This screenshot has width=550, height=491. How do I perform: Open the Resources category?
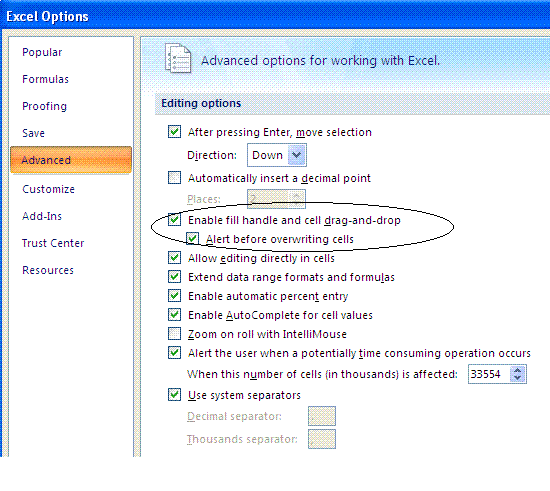pyautogui.click(x=48, y=270)
